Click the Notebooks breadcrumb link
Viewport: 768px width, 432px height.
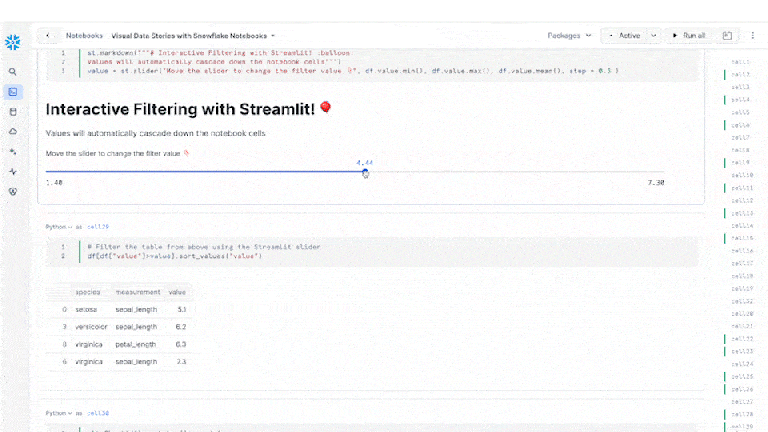[x=84, y=35]
